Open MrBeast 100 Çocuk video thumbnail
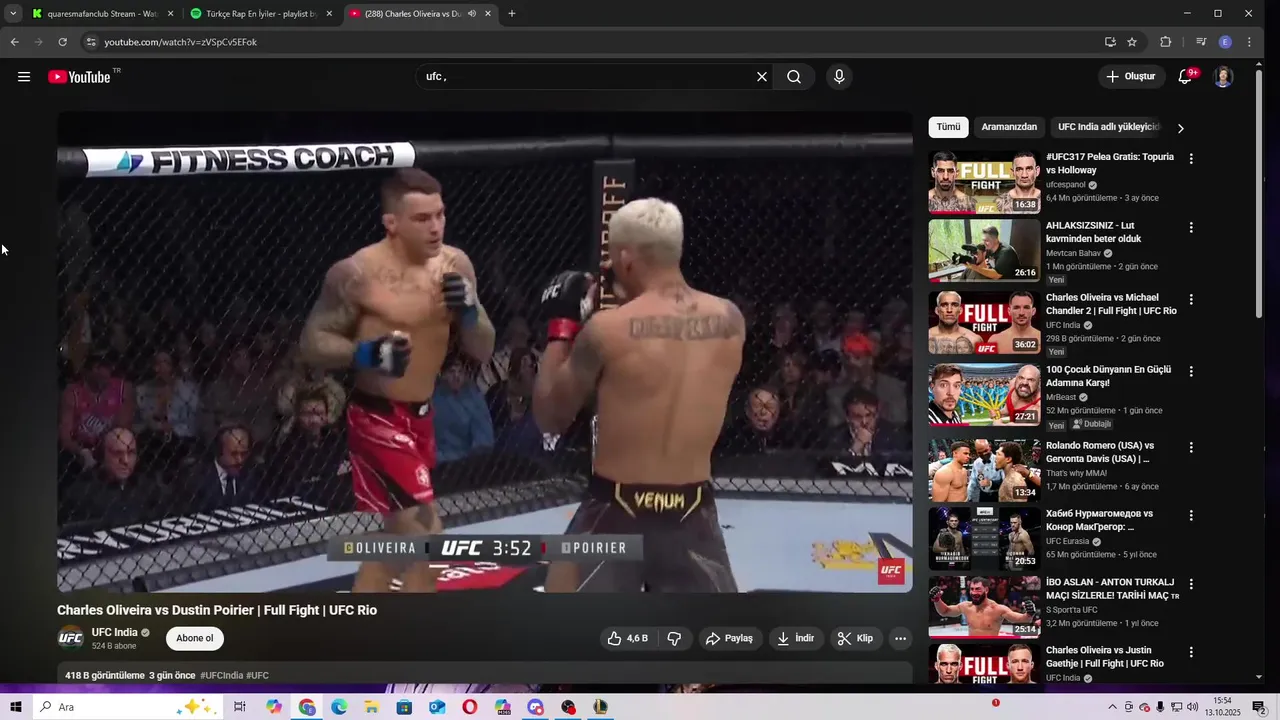The image size is (1280, 720). 984,394
